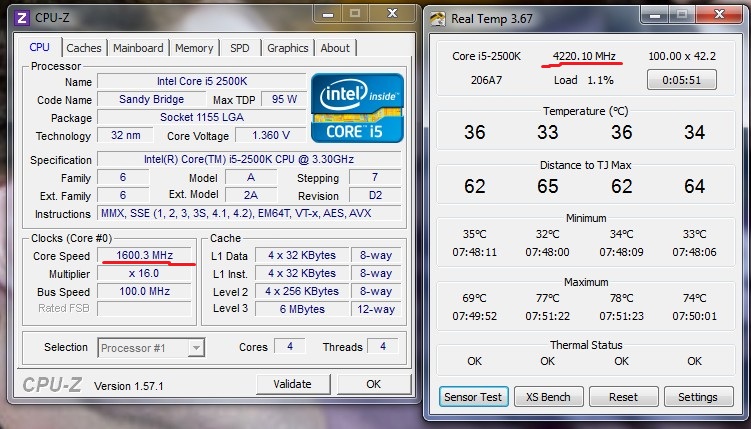Minimize the CPU-Z window

tap(328, 14)
